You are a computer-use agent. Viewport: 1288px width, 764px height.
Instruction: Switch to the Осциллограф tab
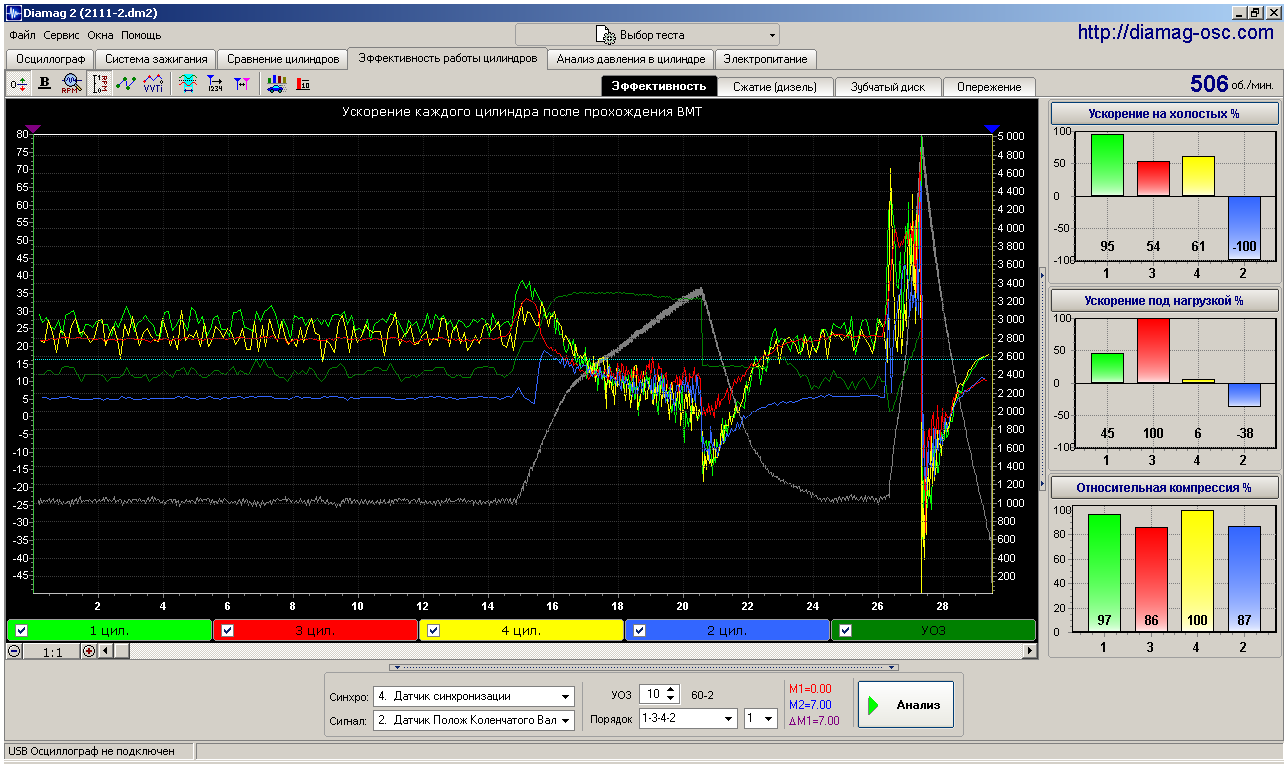click(49, 59)
